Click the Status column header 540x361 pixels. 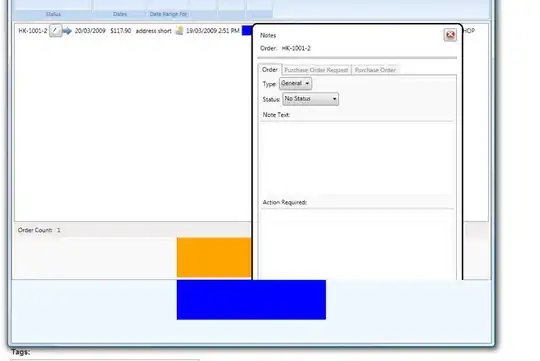point(53,14)
